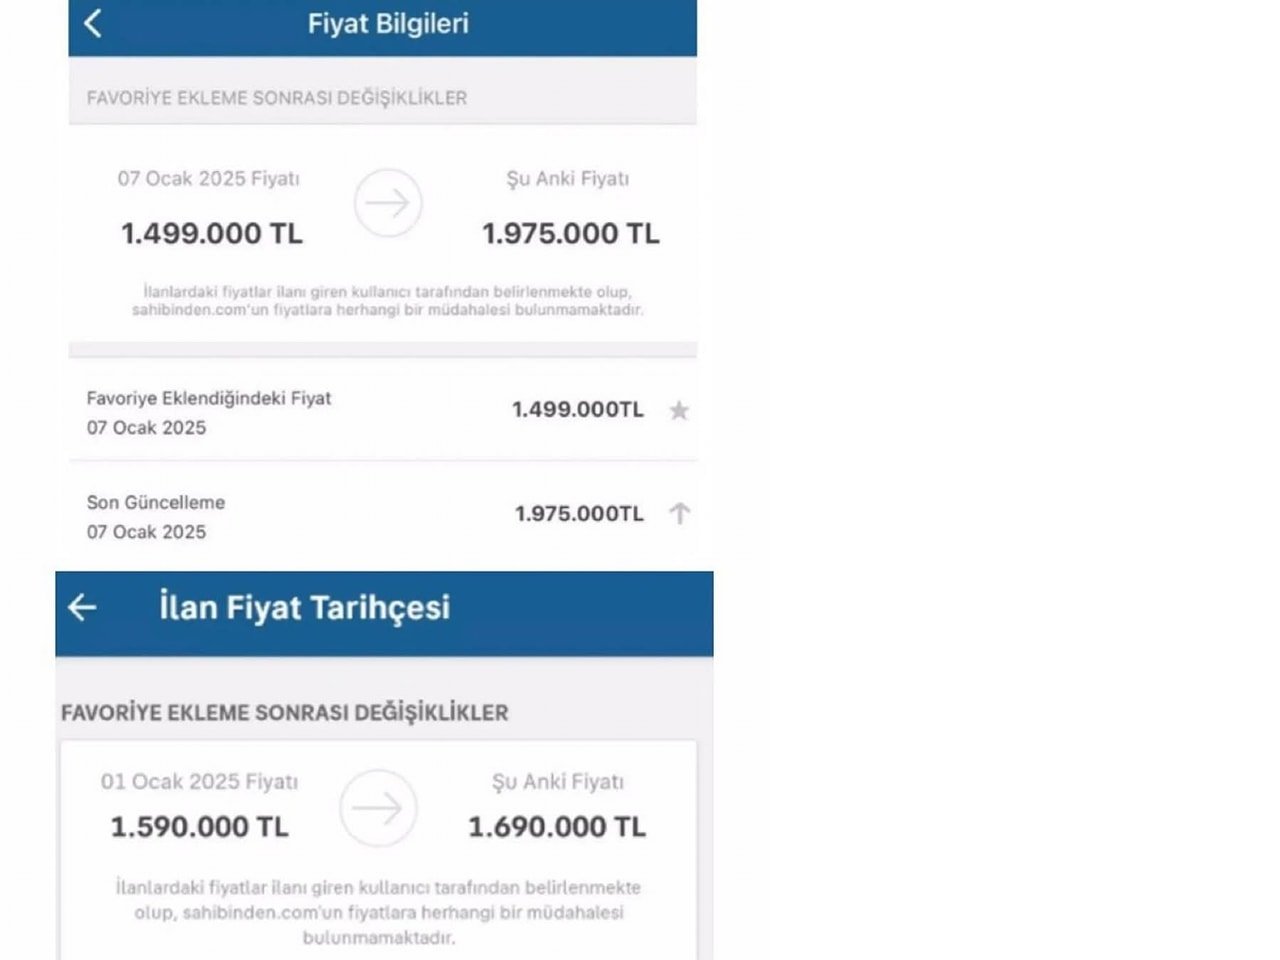Toggle favorite marker in Favoriye Eklendiğindeki Fiyat row

pos(681,410)
